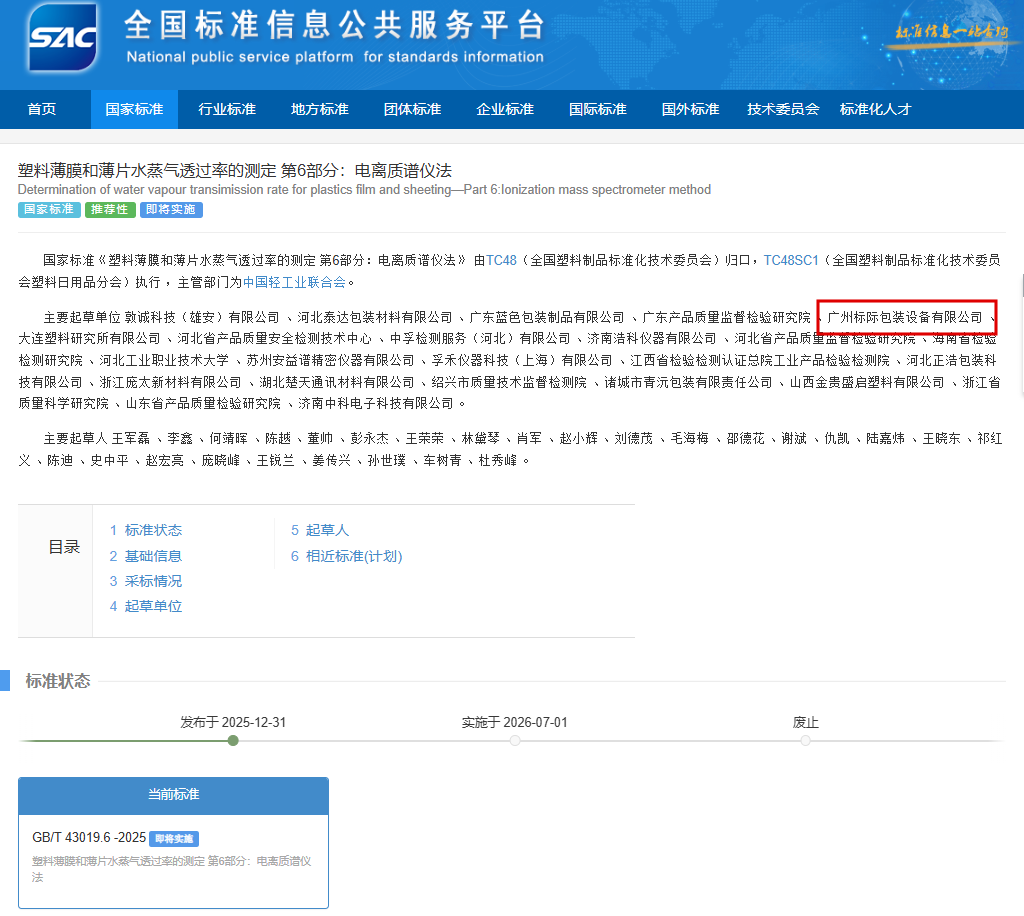Open the 企业标准 tab
The width and height of the screenshot is (1024, 916).
505,109
